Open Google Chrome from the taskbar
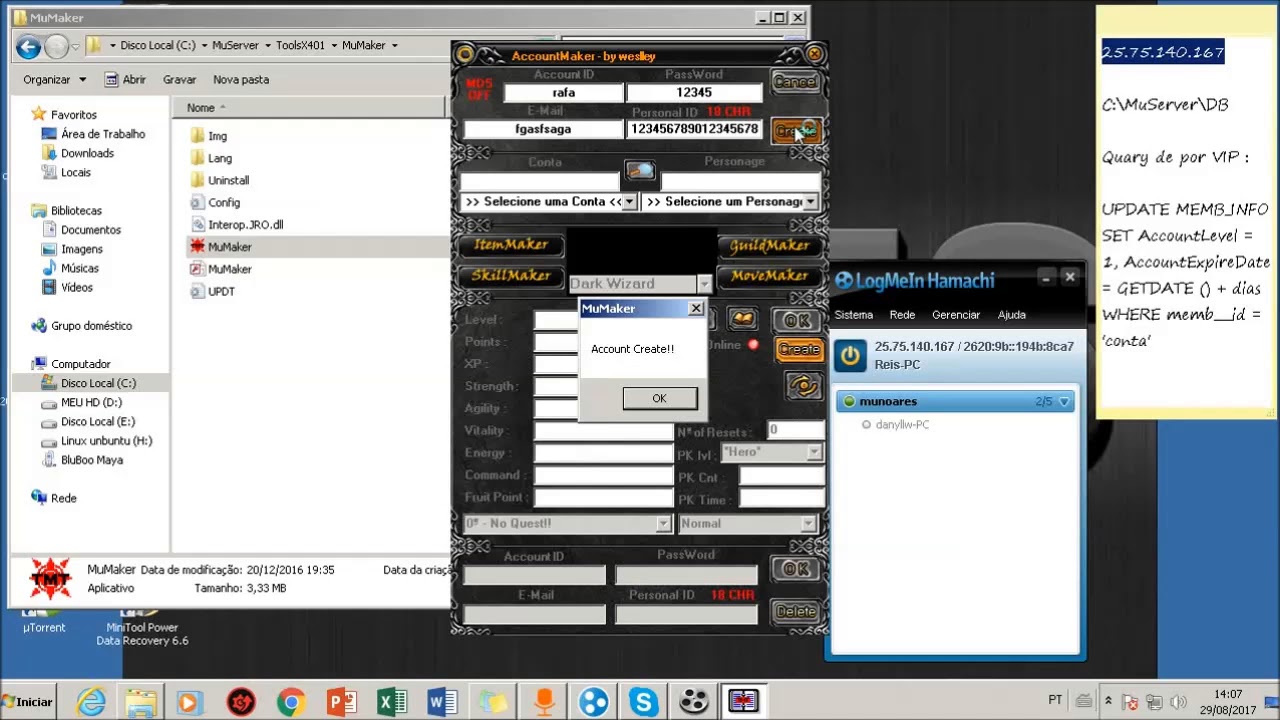The image size is (1280, 720). coord(291,703)
